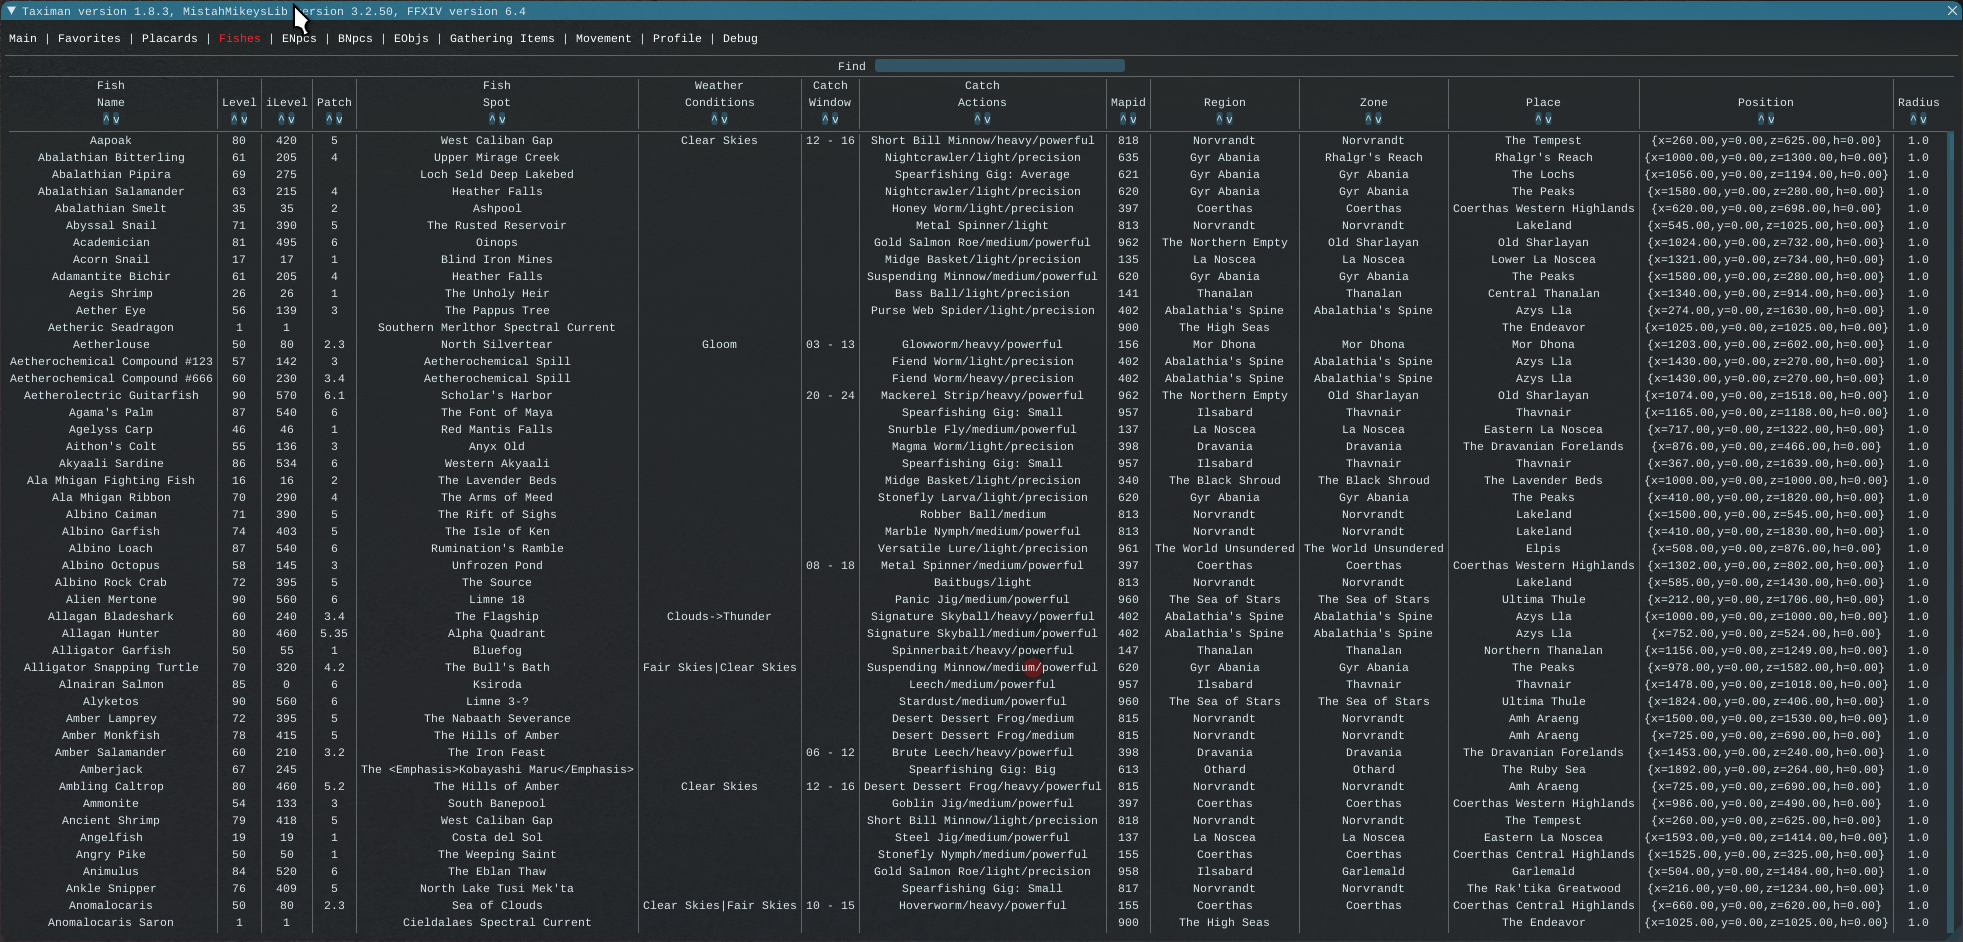
Task: Sort Weather Conditions column descending
Action: point(724,119)
